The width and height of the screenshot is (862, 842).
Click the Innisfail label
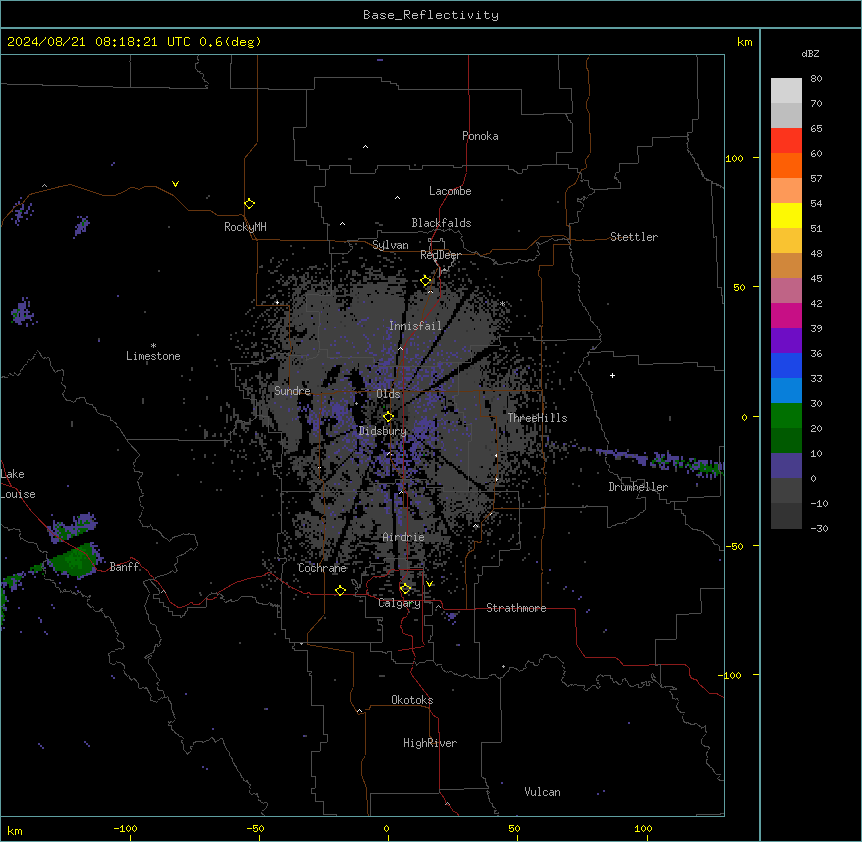[x=415, y=326]
